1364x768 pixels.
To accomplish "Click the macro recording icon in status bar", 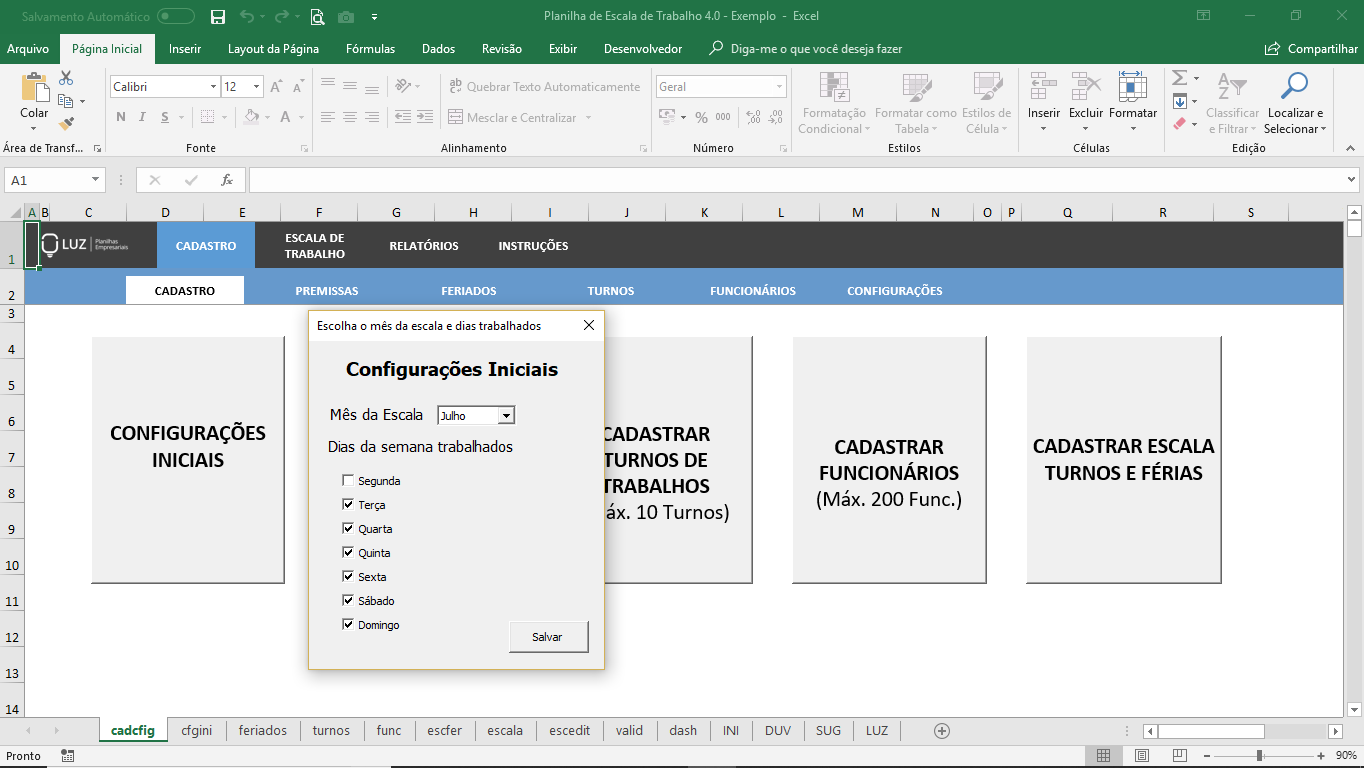I will 67,756.
